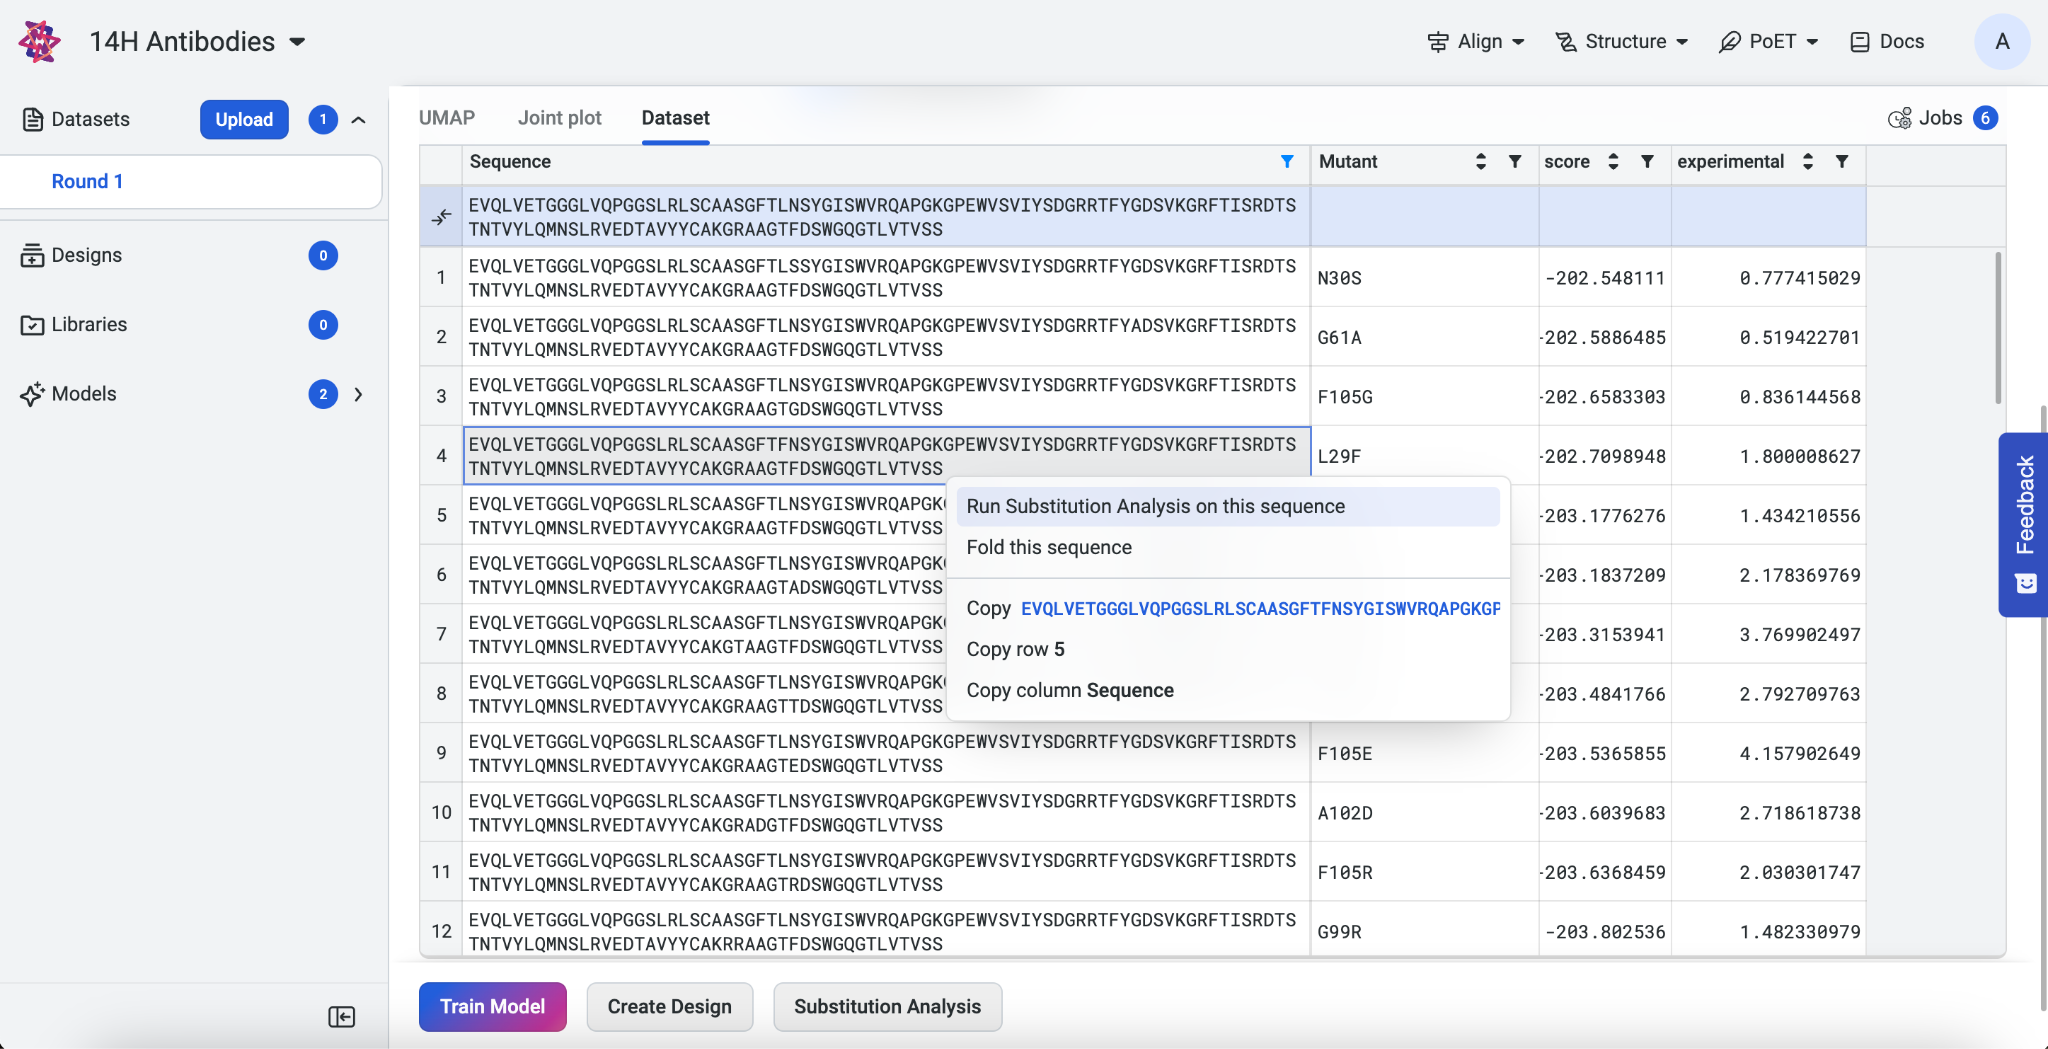Sort by the Mutant column
Image resolution: width=2048 pixels, height=1049 pixels.
point(1481,161)
